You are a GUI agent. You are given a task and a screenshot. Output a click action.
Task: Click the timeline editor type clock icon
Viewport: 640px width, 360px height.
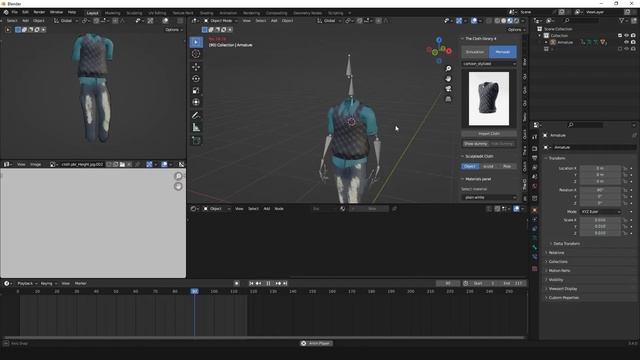(7, 283)
